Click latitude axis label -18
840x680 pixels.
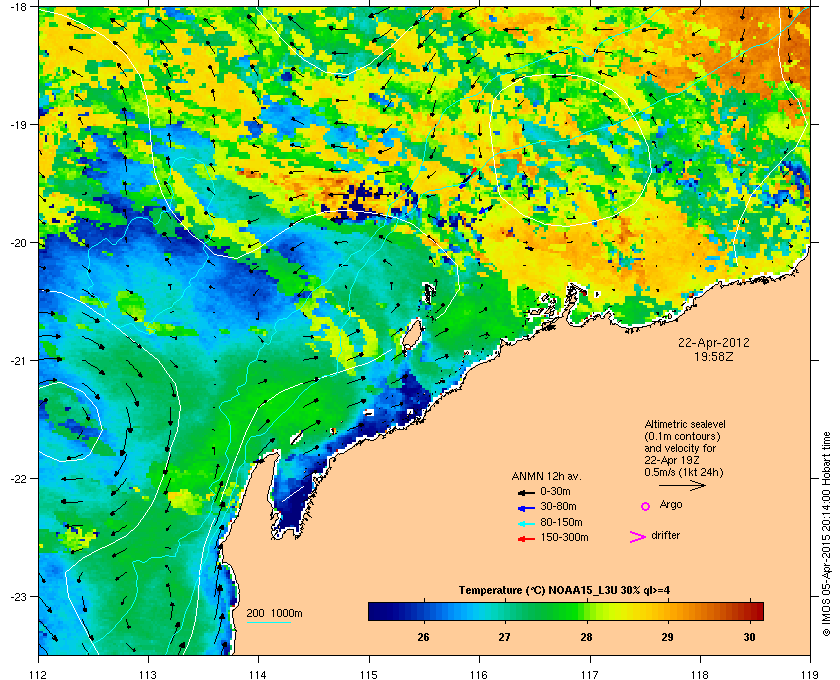point(18,7)
